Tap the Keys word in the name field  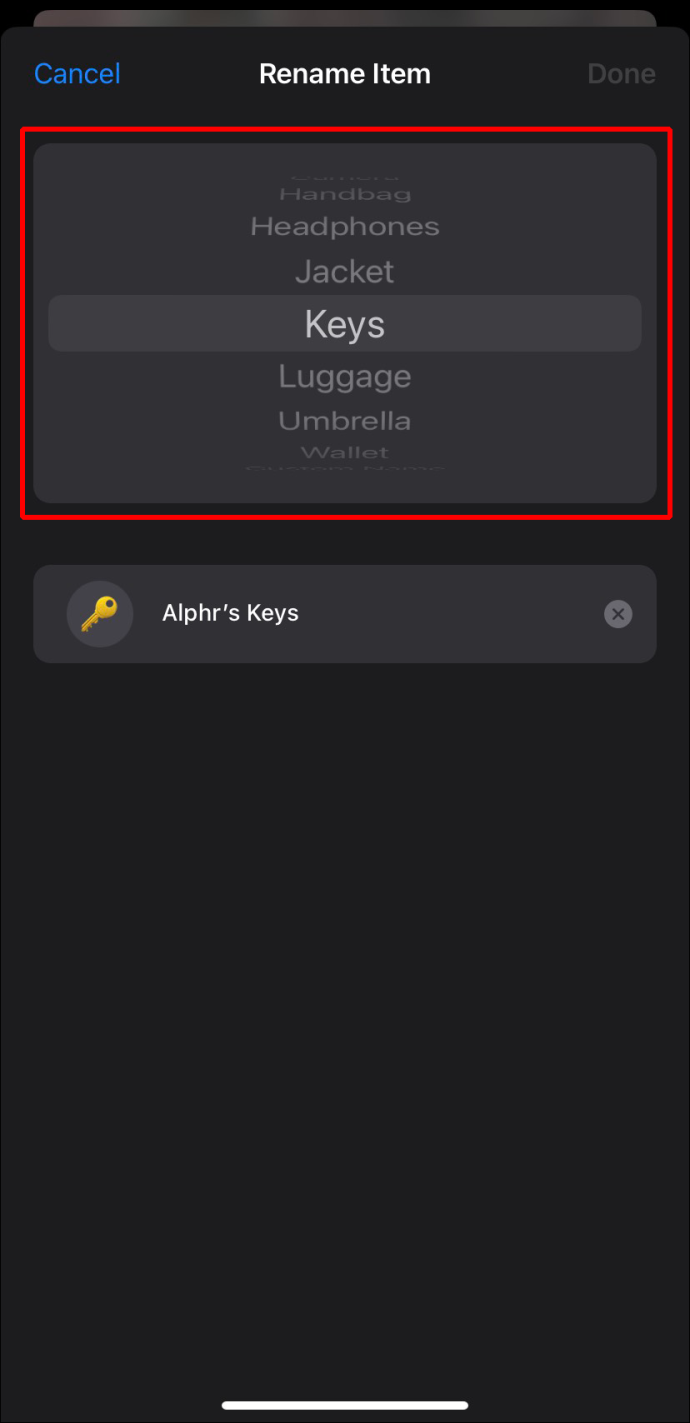[x=273, y=613]
